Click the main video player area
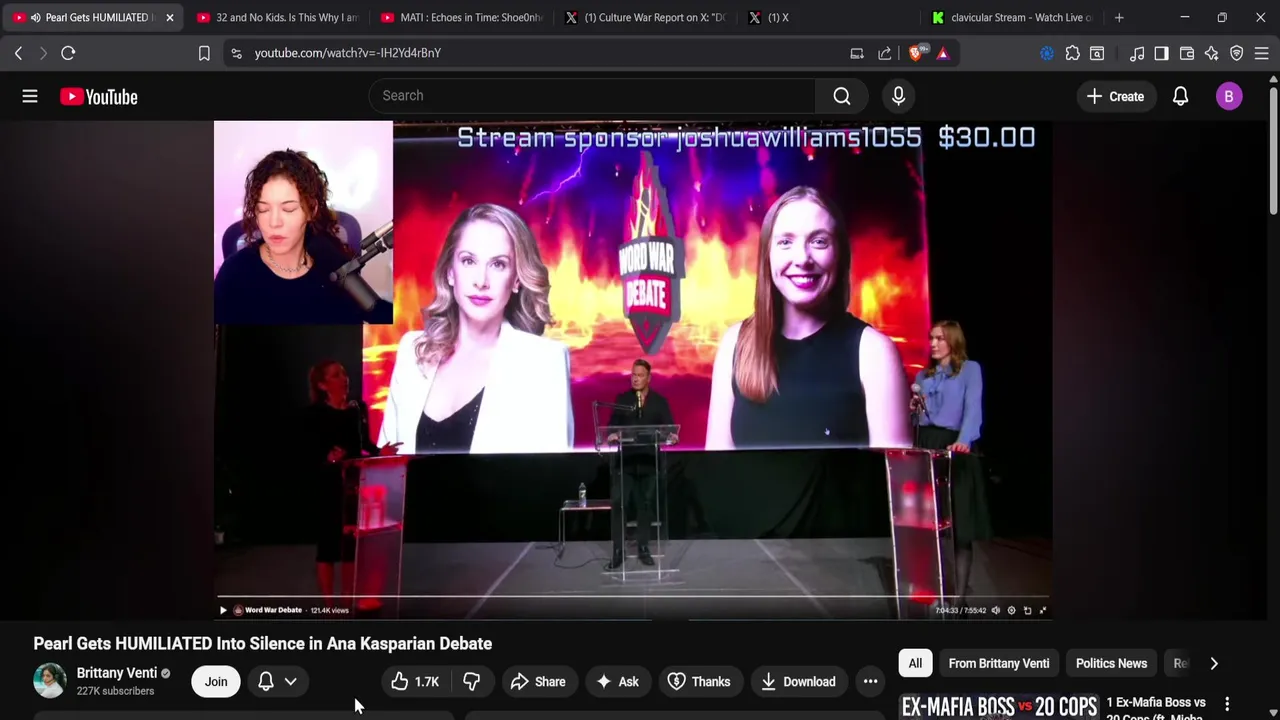The height and width of the screenshot is (720, 1280). [632, 370]
